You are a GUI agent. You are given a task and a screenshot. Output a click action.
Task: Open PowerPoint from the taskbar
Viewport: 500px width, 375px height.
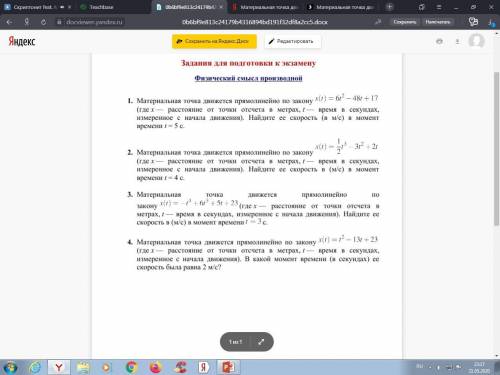click(x=228, y=367)
